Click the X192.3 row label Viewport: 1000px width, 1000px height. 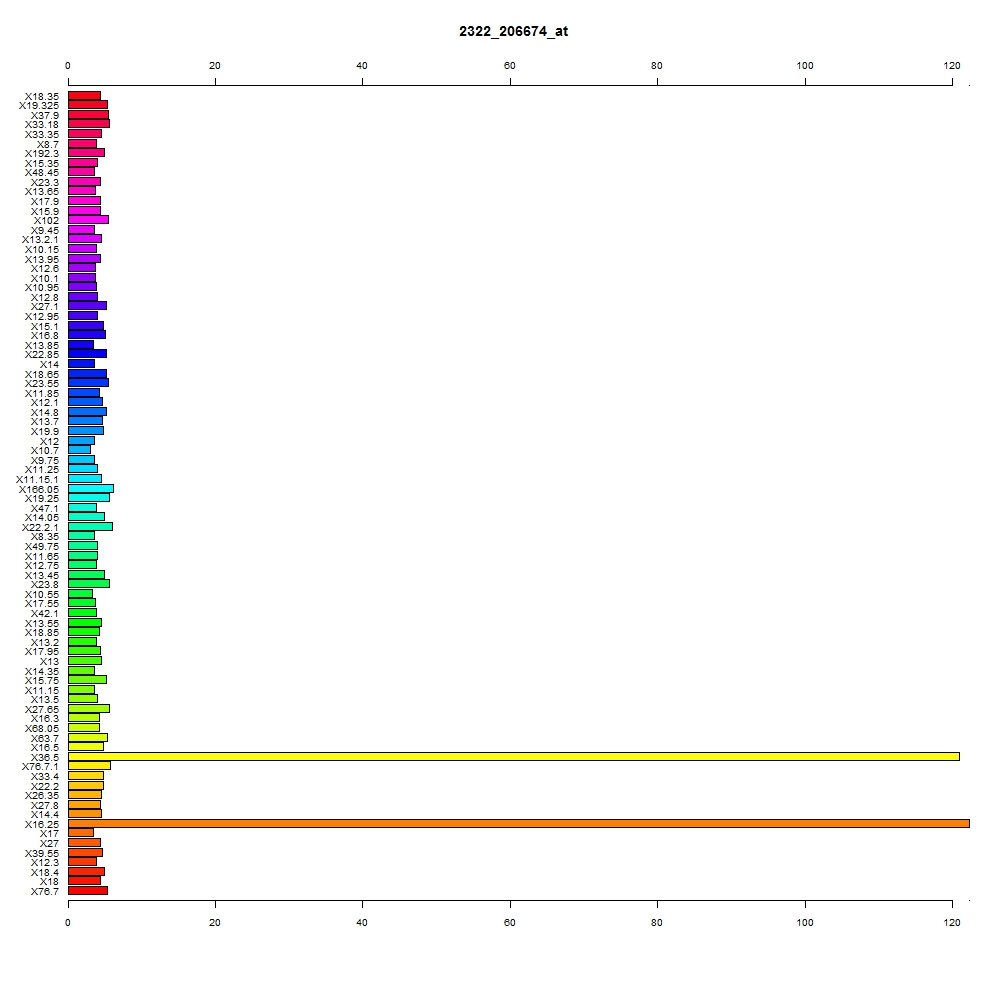(42, 154)
